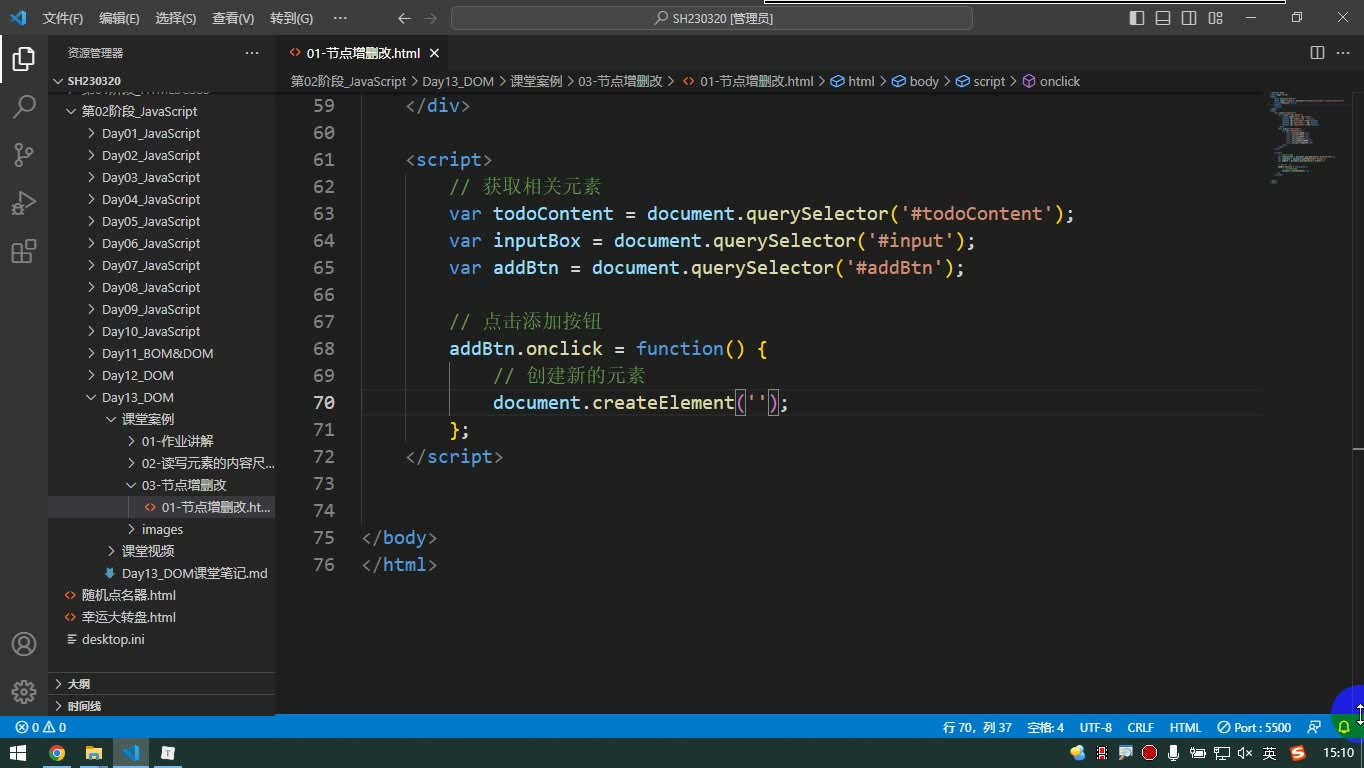
Task: Open the 查看(V) menu
Action: click(233, 18)
